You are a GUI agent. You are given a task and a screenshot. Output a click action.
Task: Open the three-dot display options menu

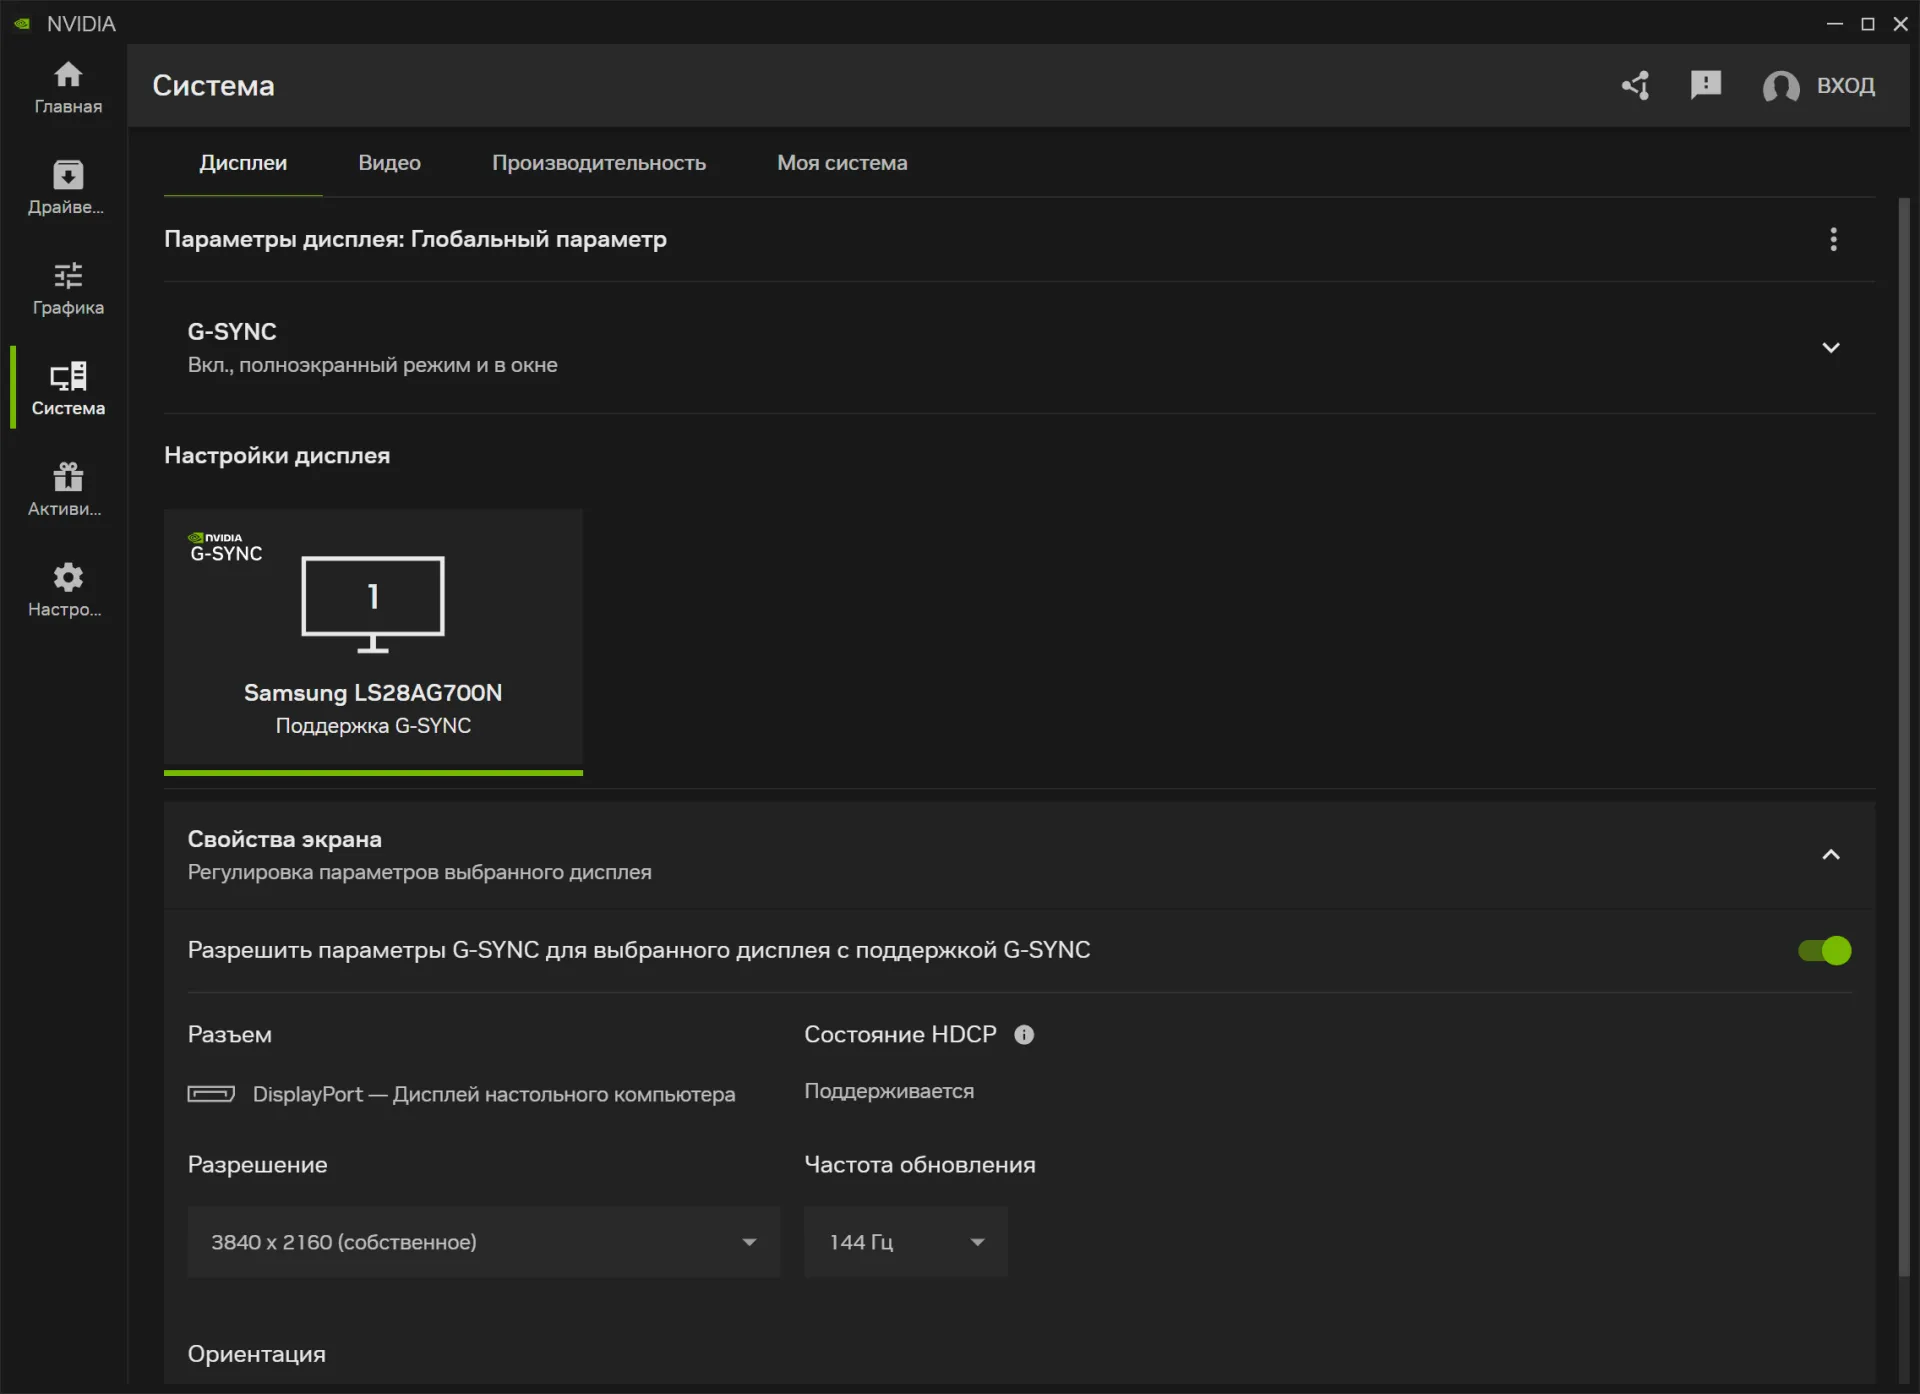[x=1833, y=239]
